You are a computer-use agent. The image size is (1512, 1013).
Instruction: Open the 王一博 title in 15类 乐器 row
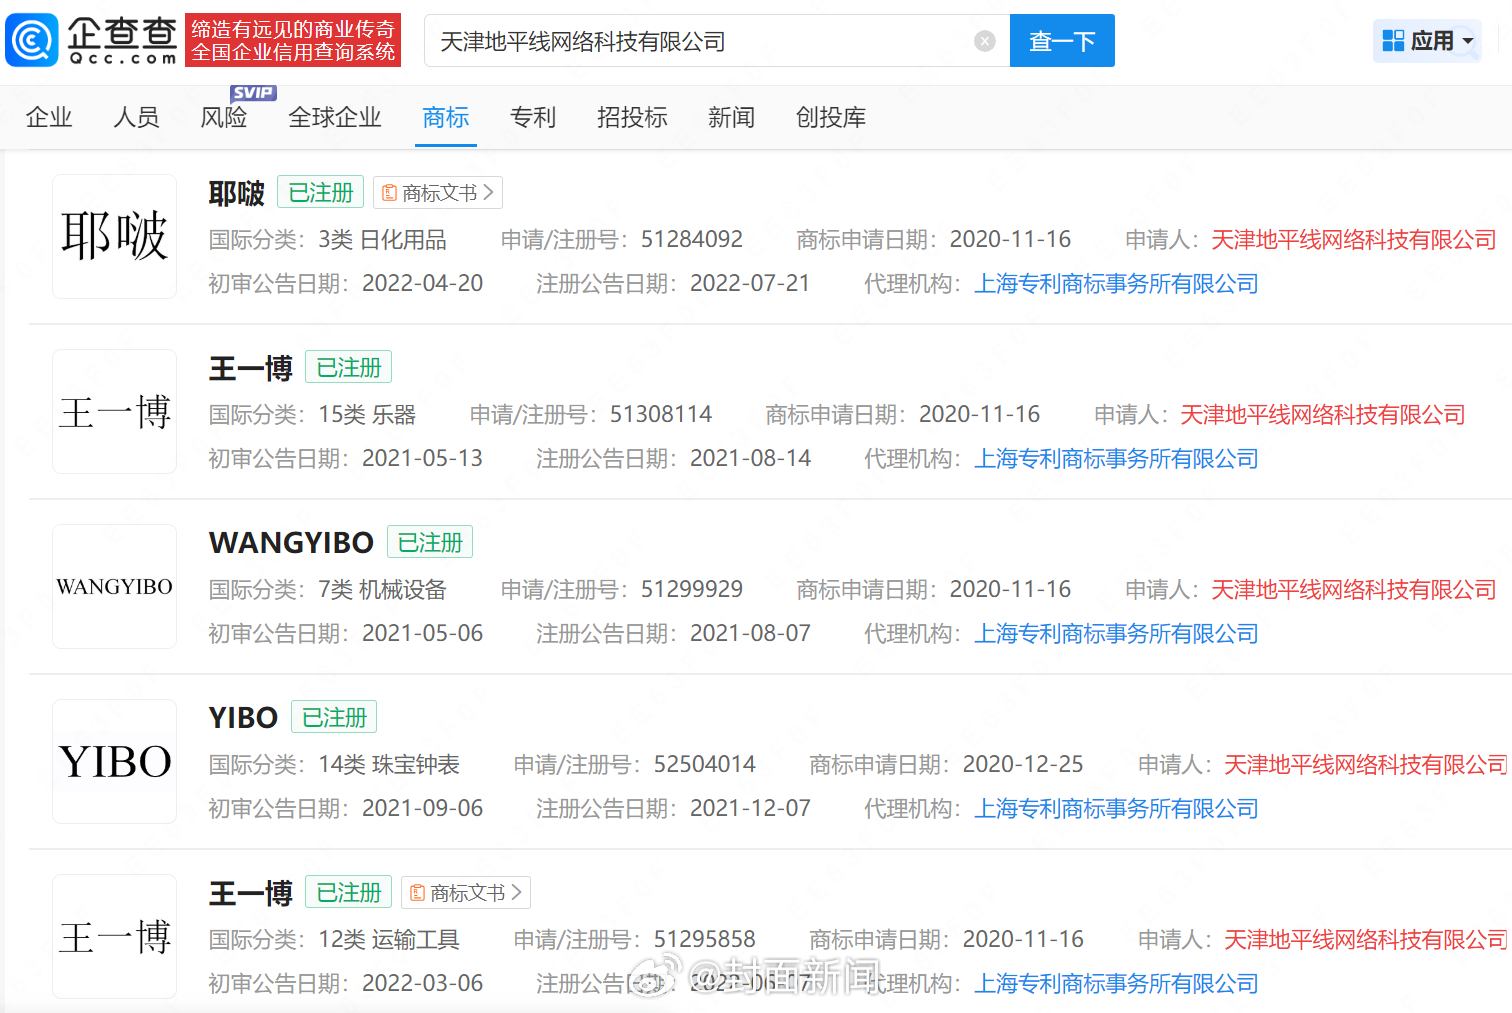[x=250, y=368]
